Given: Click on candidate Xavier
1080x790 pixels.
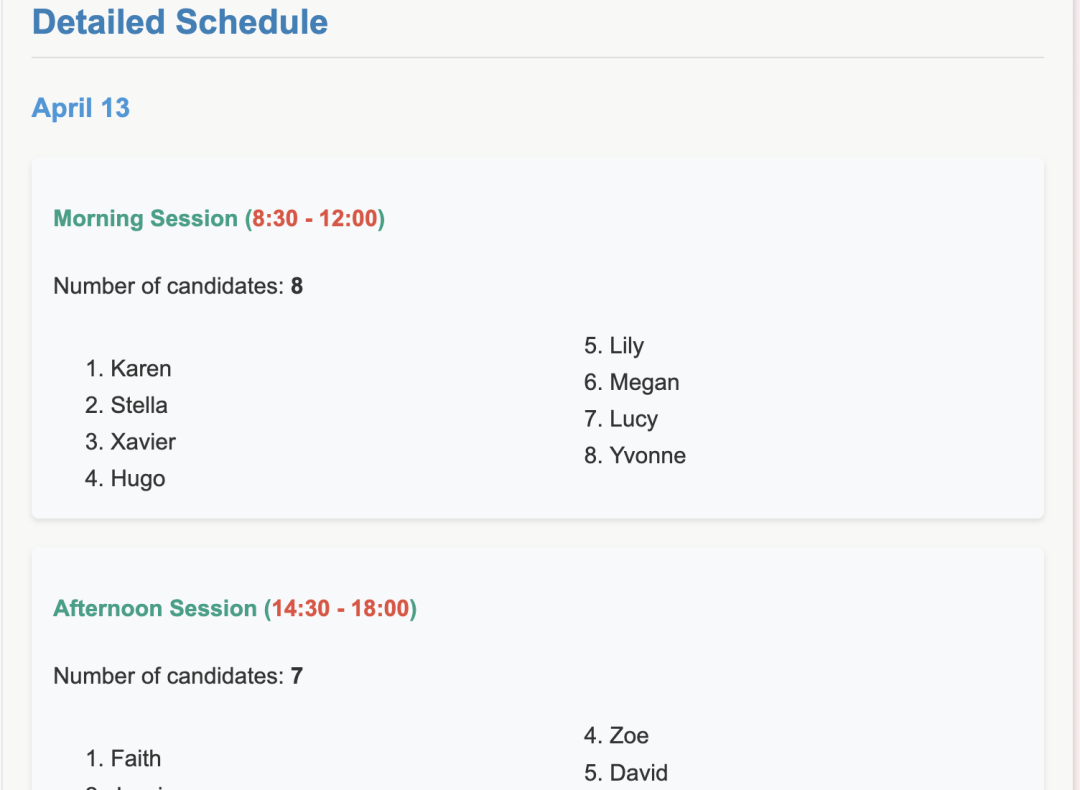Looking at the screenshot, I should tap(143, 442).
